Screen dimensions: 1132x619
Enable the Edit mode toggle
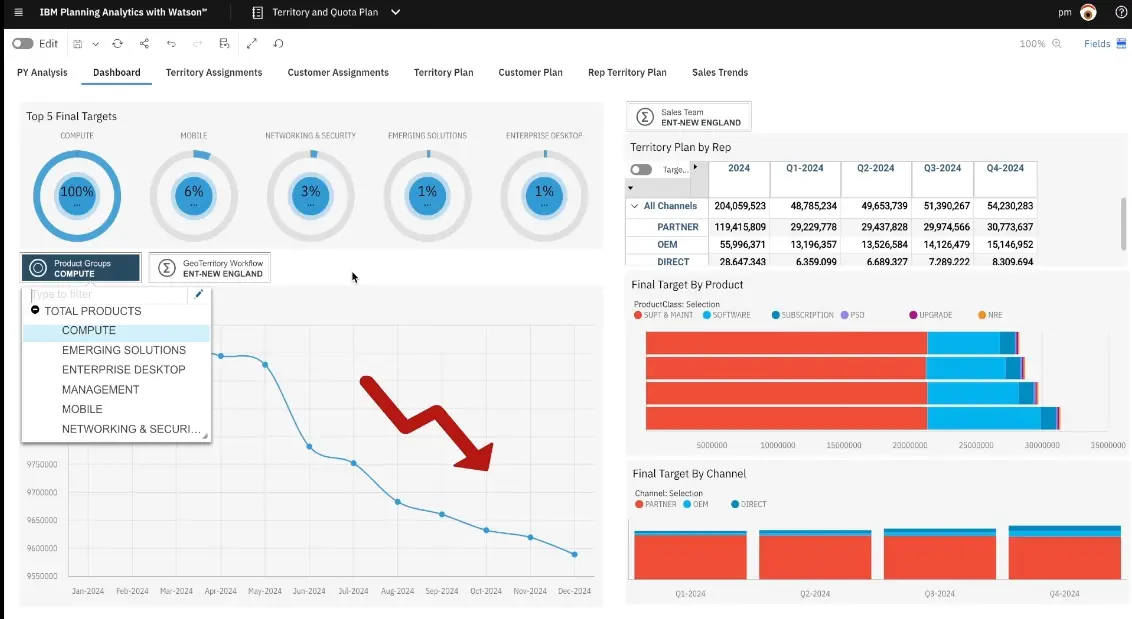tap(24, 43)
